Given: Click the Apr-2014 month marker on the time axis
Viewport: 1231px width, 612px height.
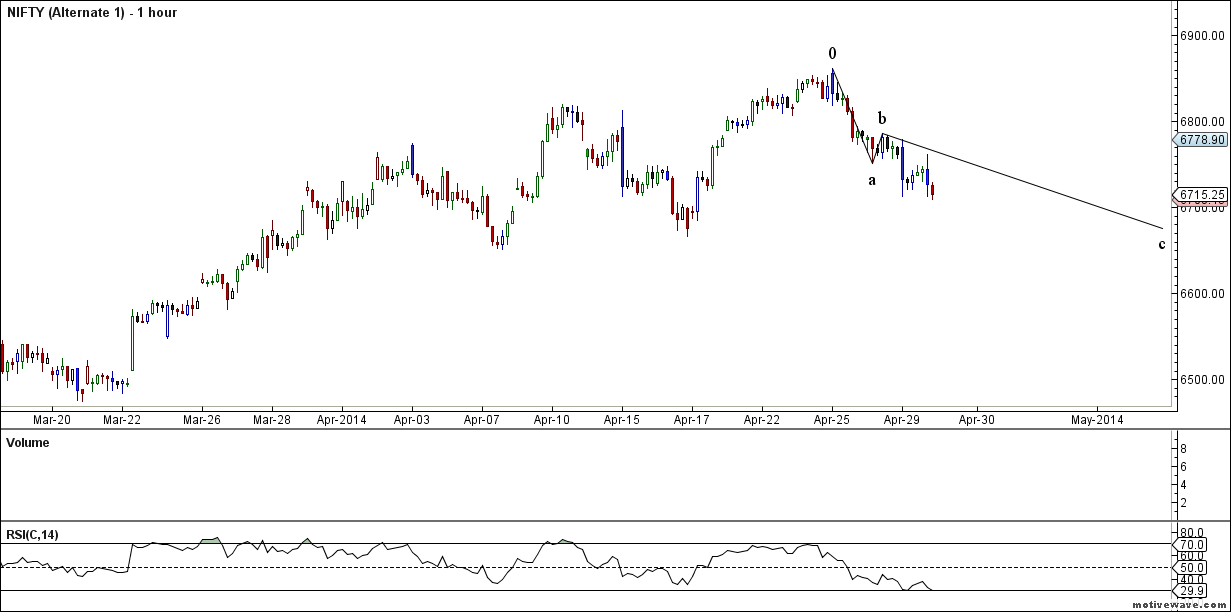Looking at the screenshot, I should pyautogui.click(x=341, y=420).
